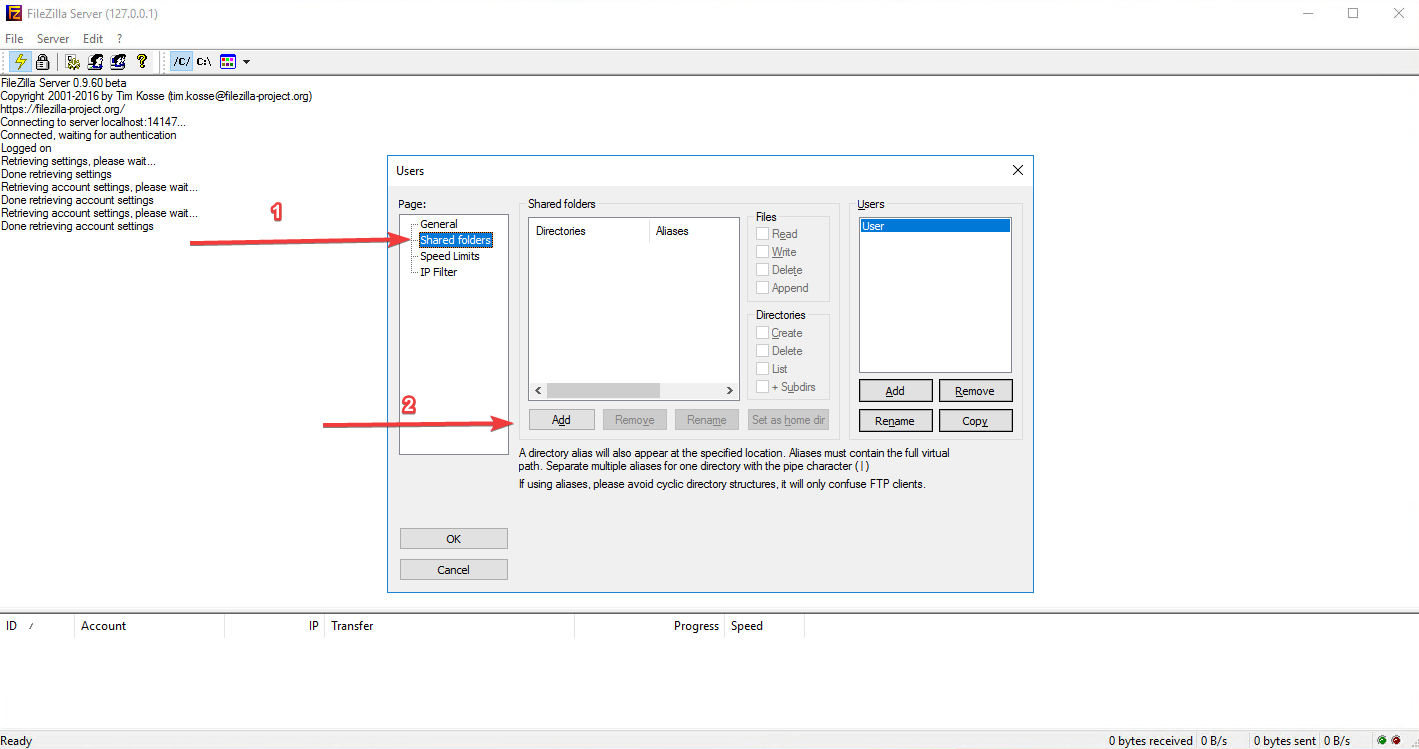Click the IP column header
Image resolution: width=1419 pixels, height=749 pixels.
point(274,626)
